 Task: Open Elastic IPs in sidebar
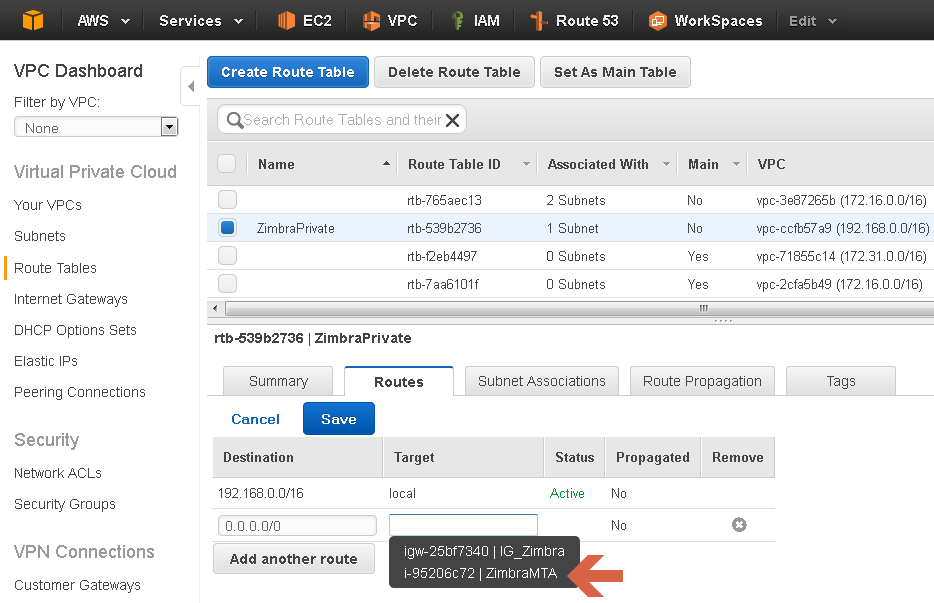click(x=46, y=361)
